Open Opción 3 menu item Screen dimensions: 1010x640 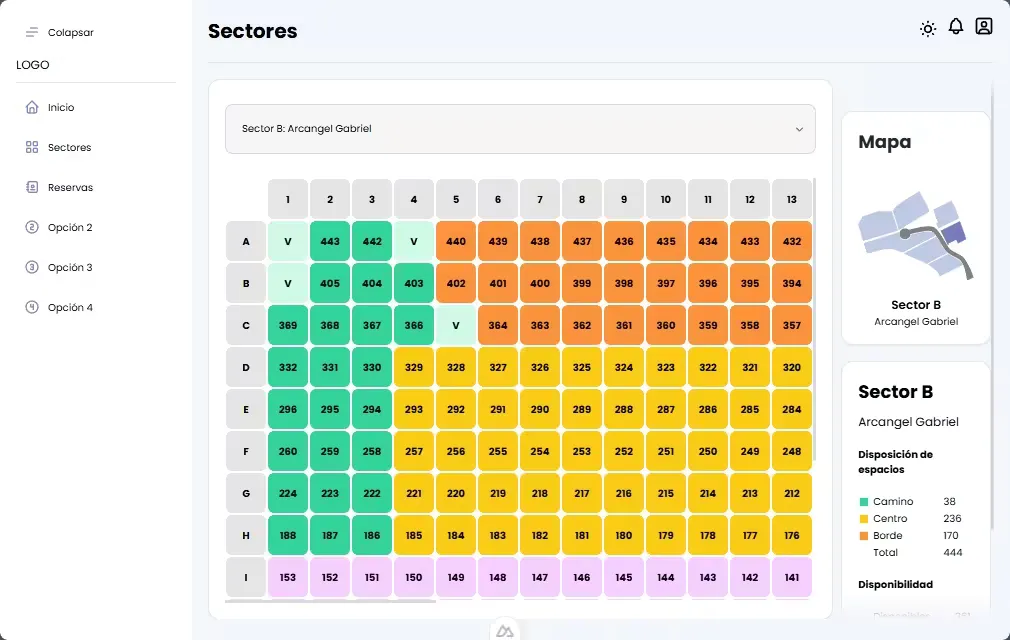tap(70, 267)
